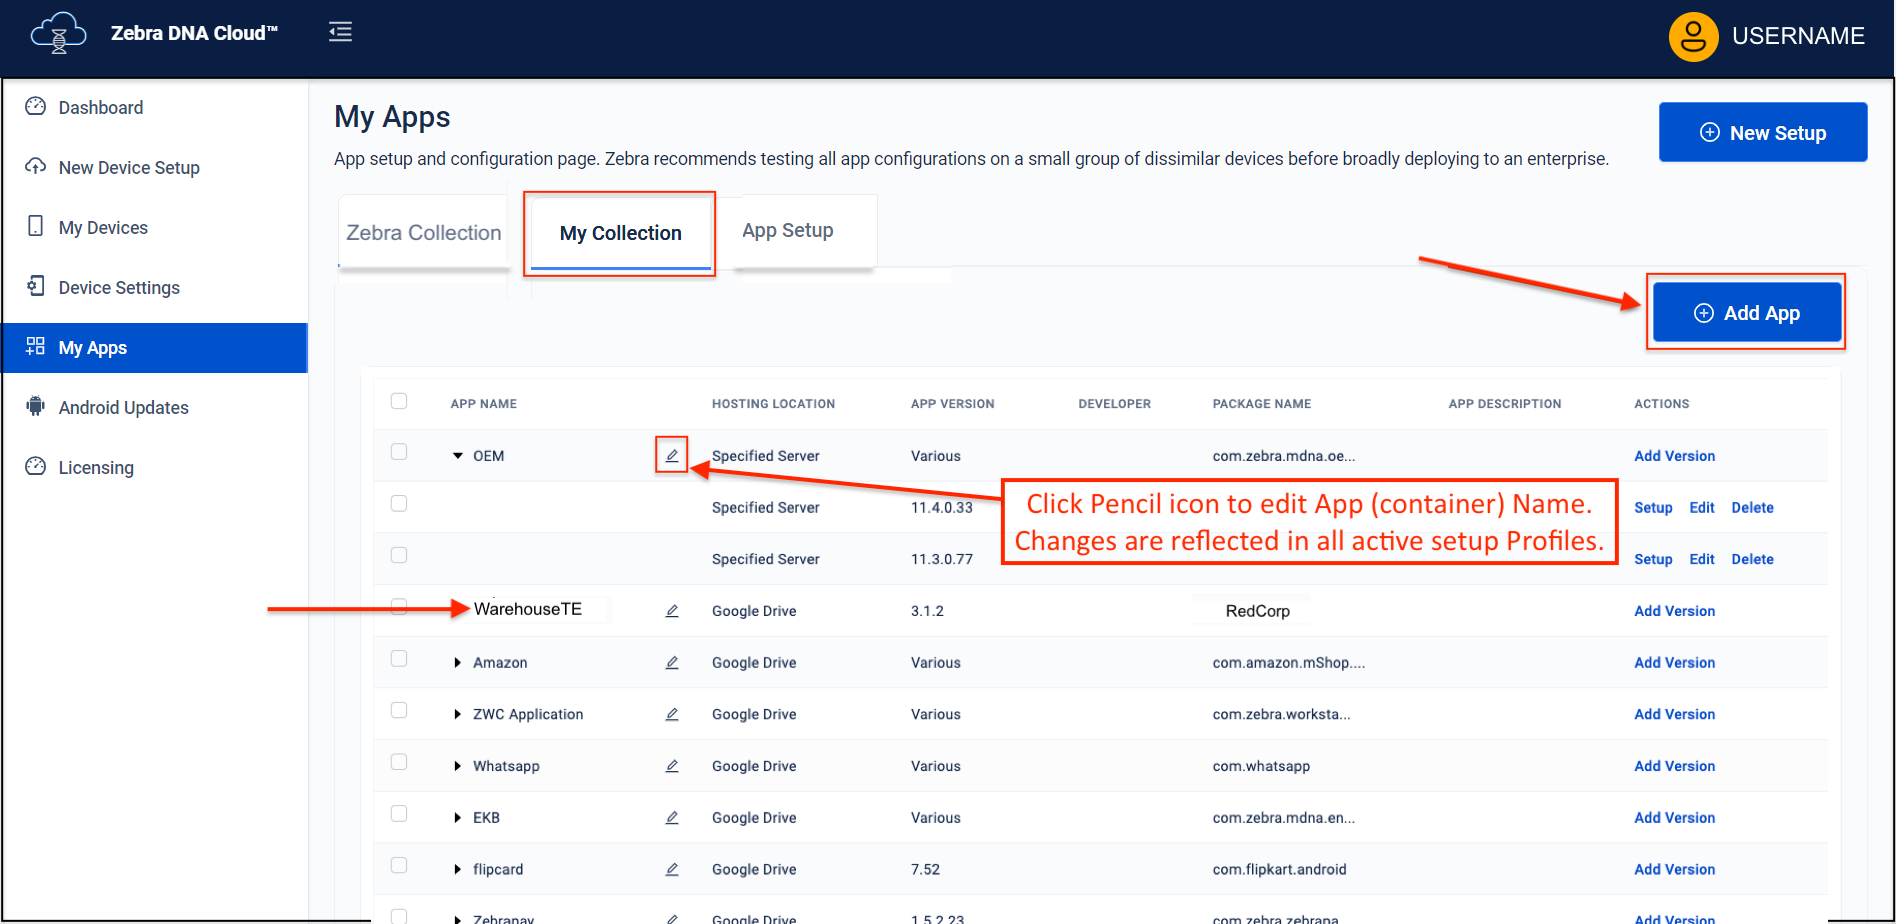Rename flipcard using its pencil icon
Screen dimensions: 1896x924
pyautogui.click(x=672, y=870)
